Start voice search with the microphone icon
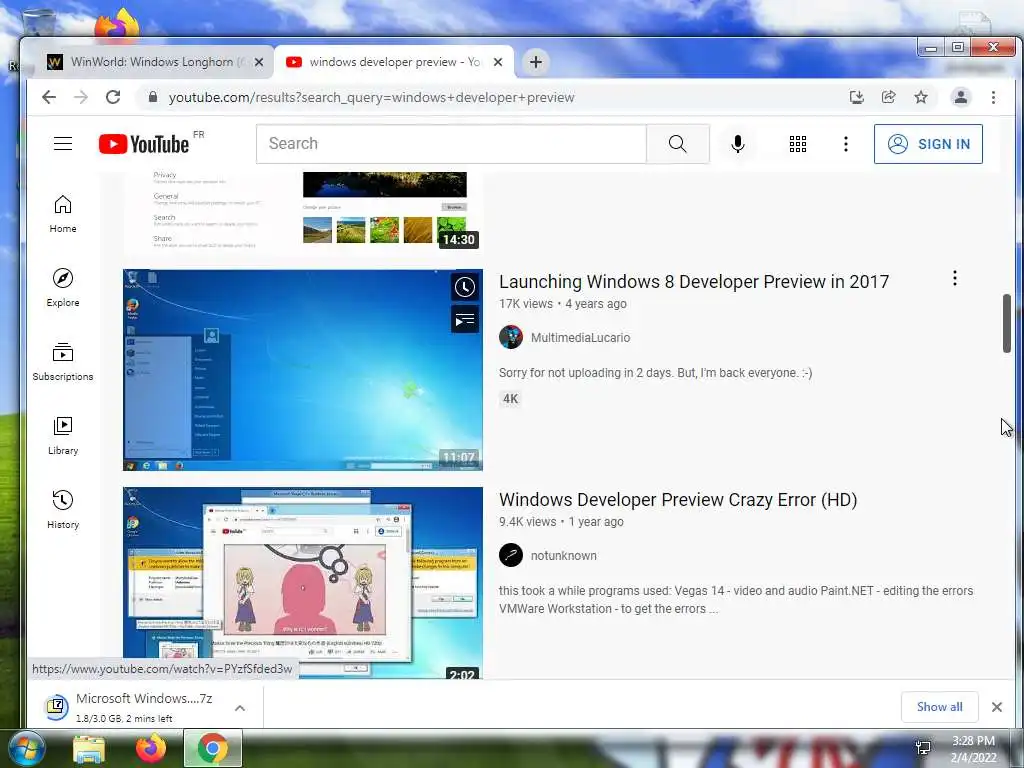 tap(737, 144)
